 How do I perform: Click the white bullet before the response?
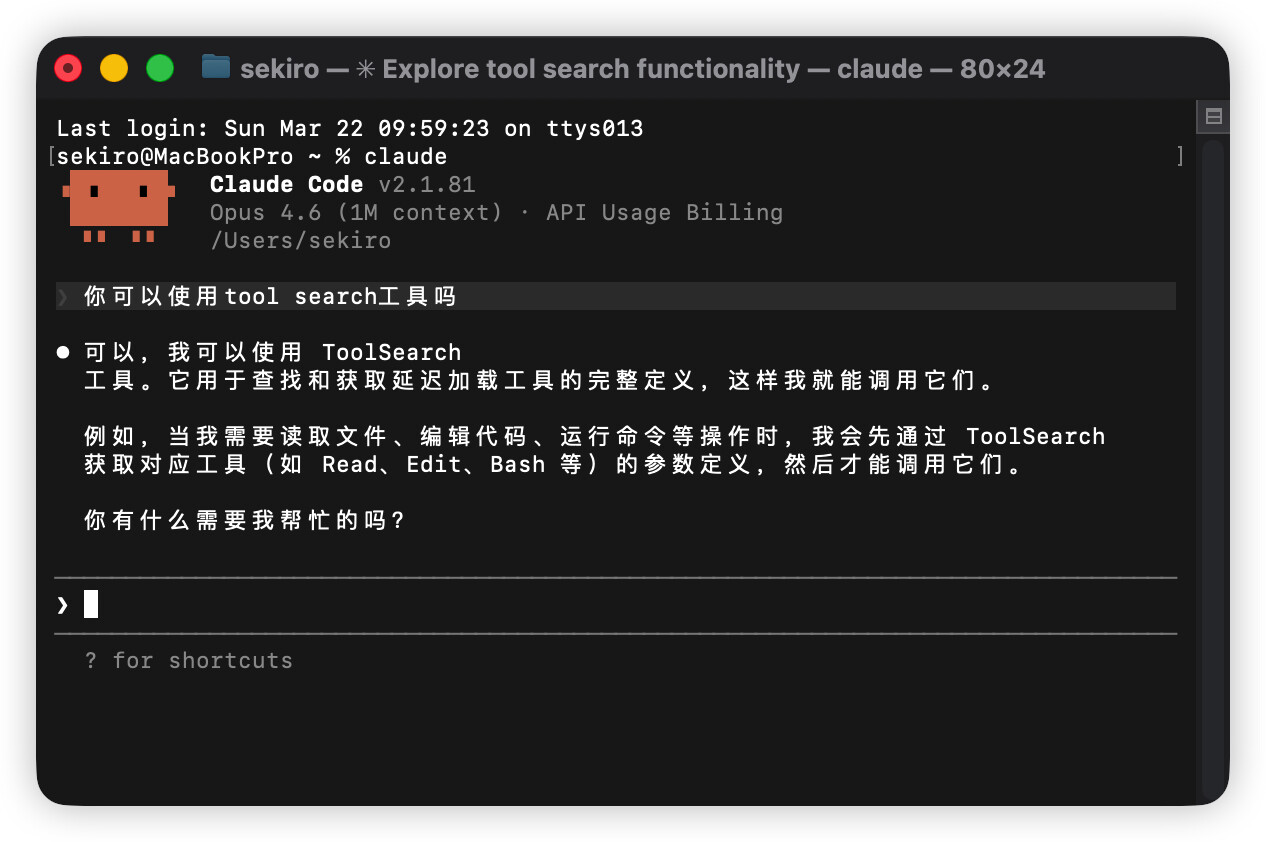[63, 352]
